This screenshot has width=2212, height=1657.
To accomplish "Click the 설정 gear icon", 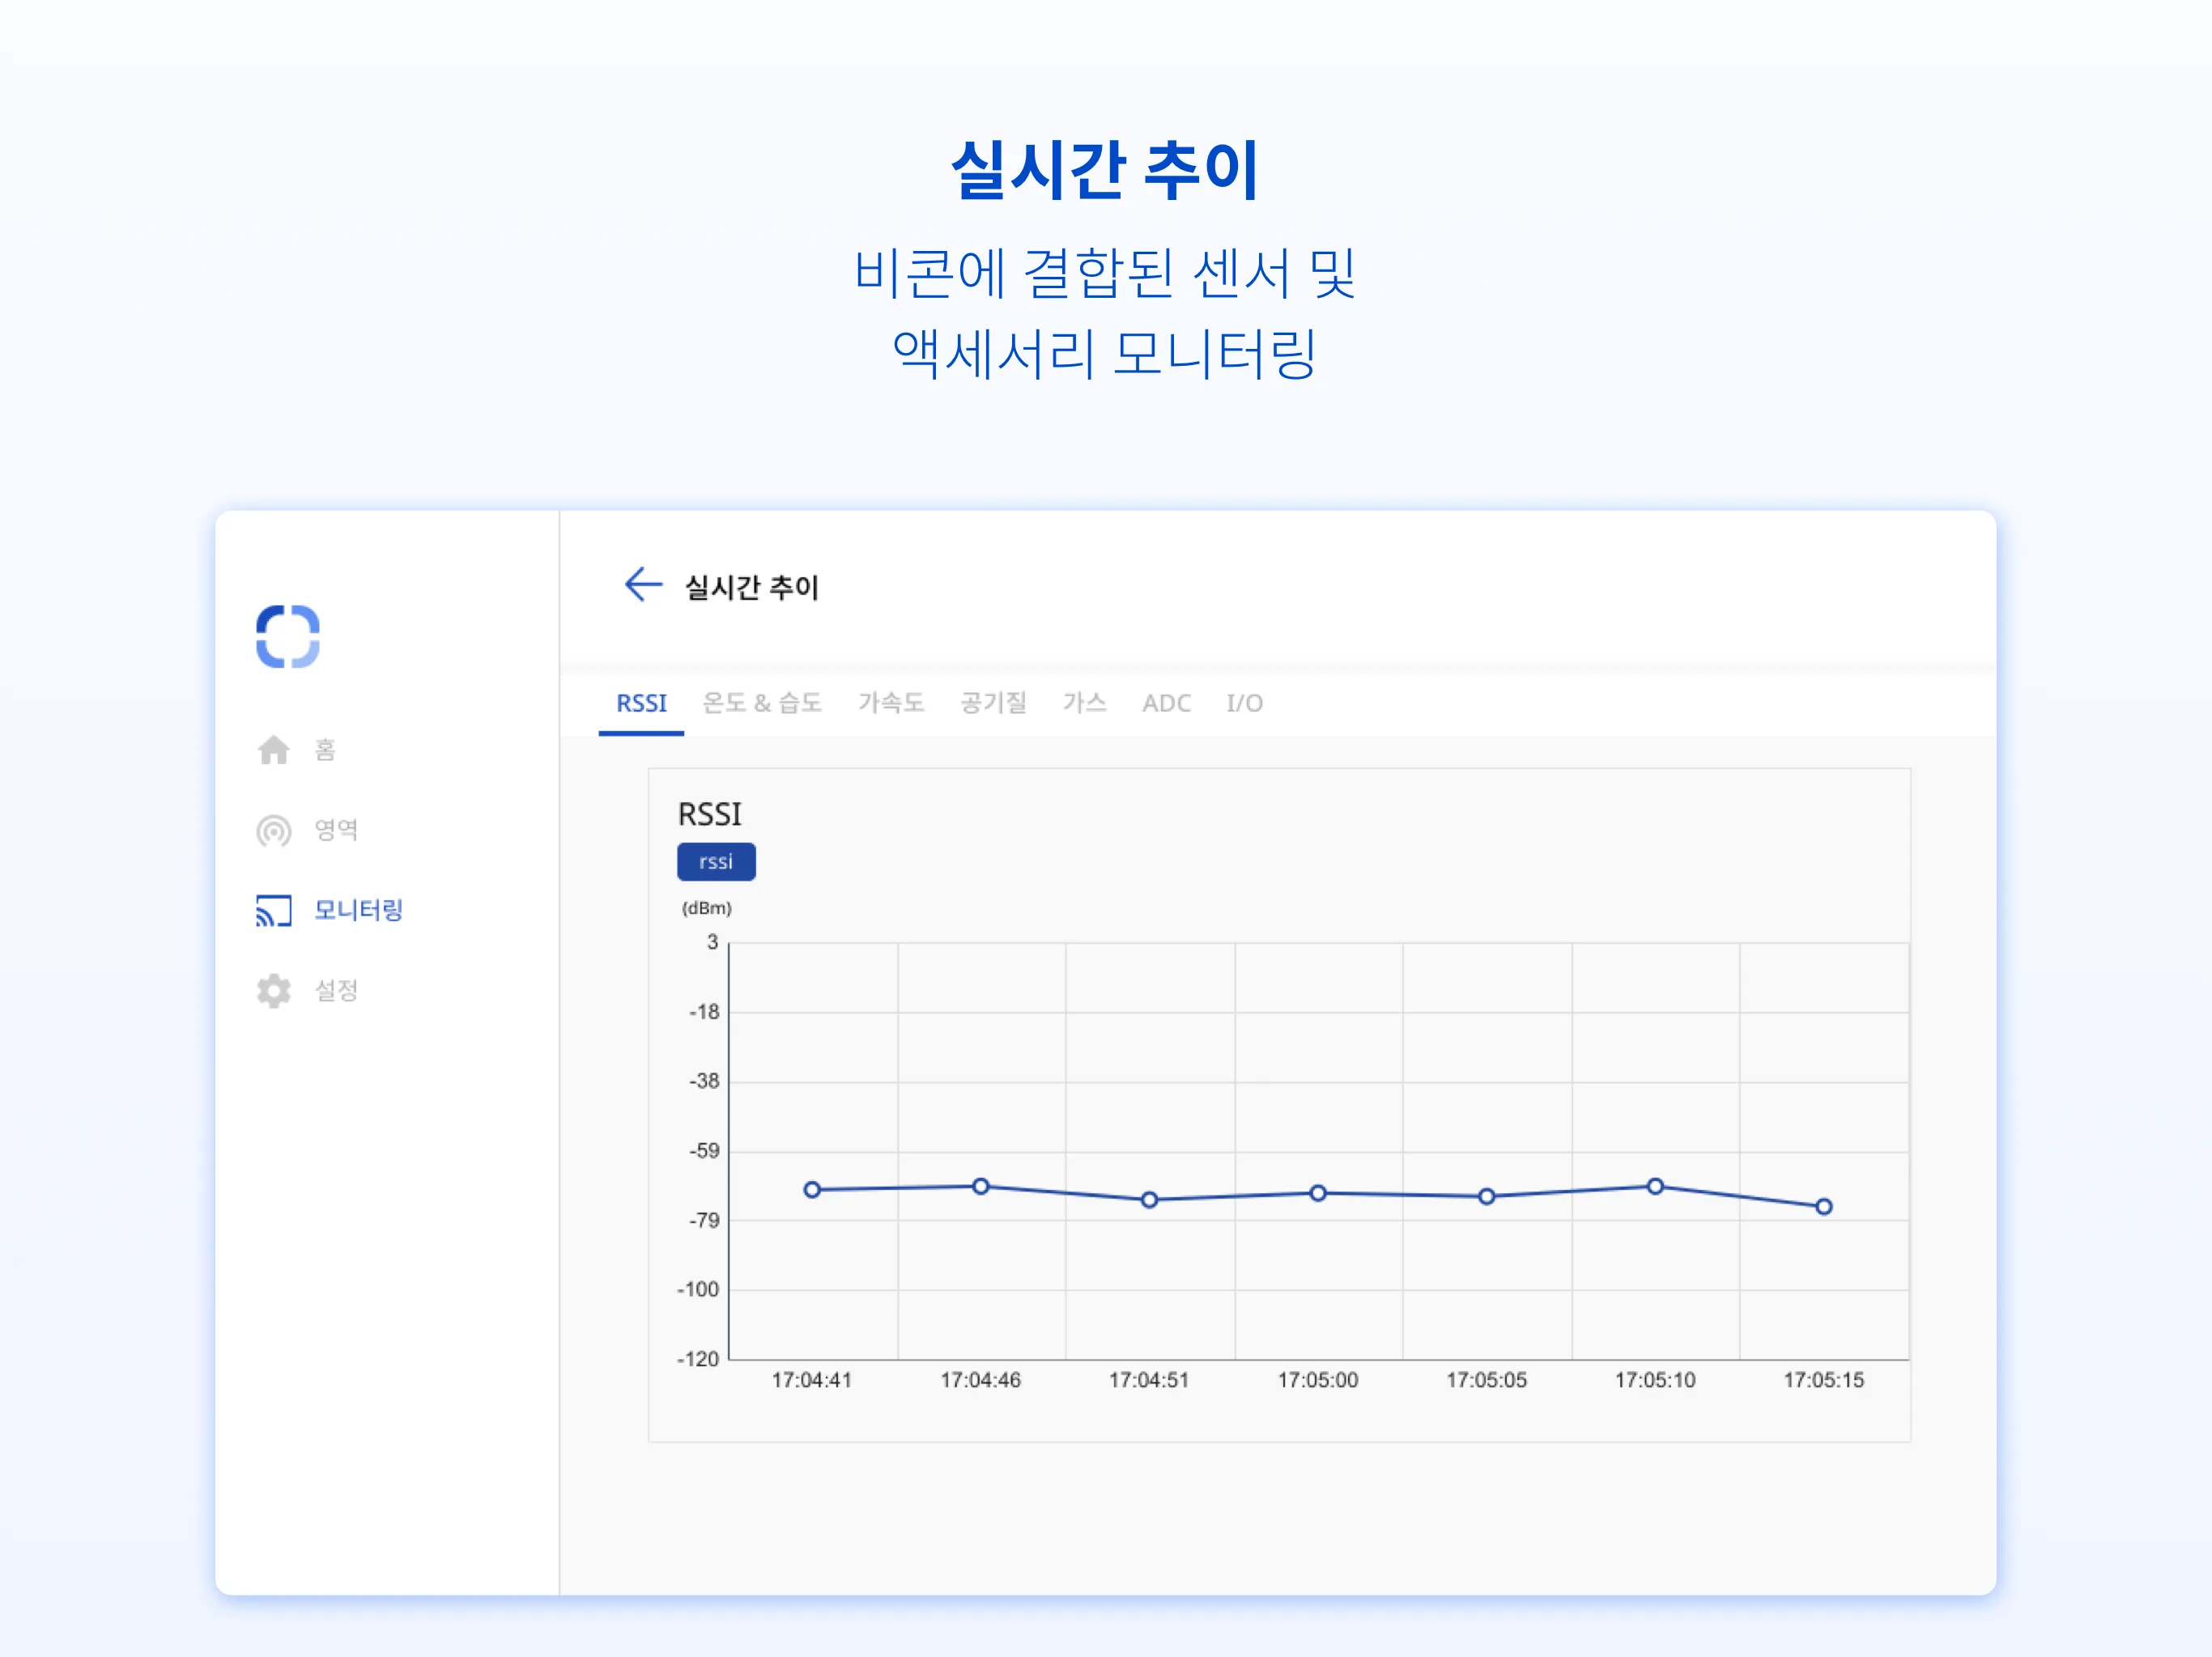I will pyautogui.click(x=274, y=991).
